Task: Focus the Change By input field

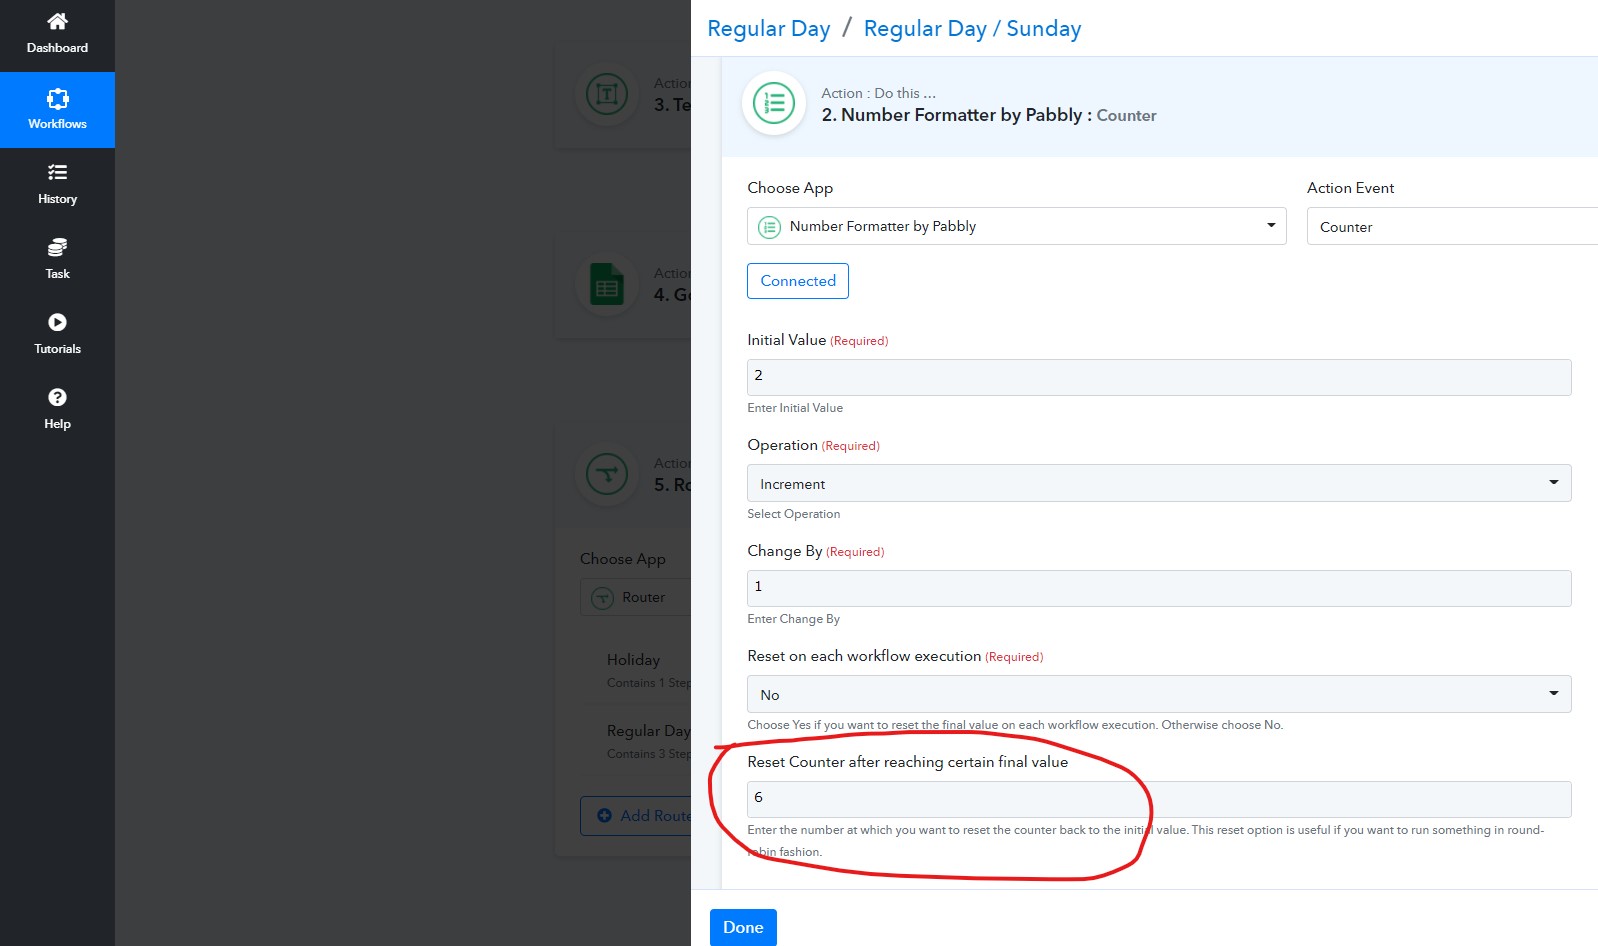Action: (1159, 588)
